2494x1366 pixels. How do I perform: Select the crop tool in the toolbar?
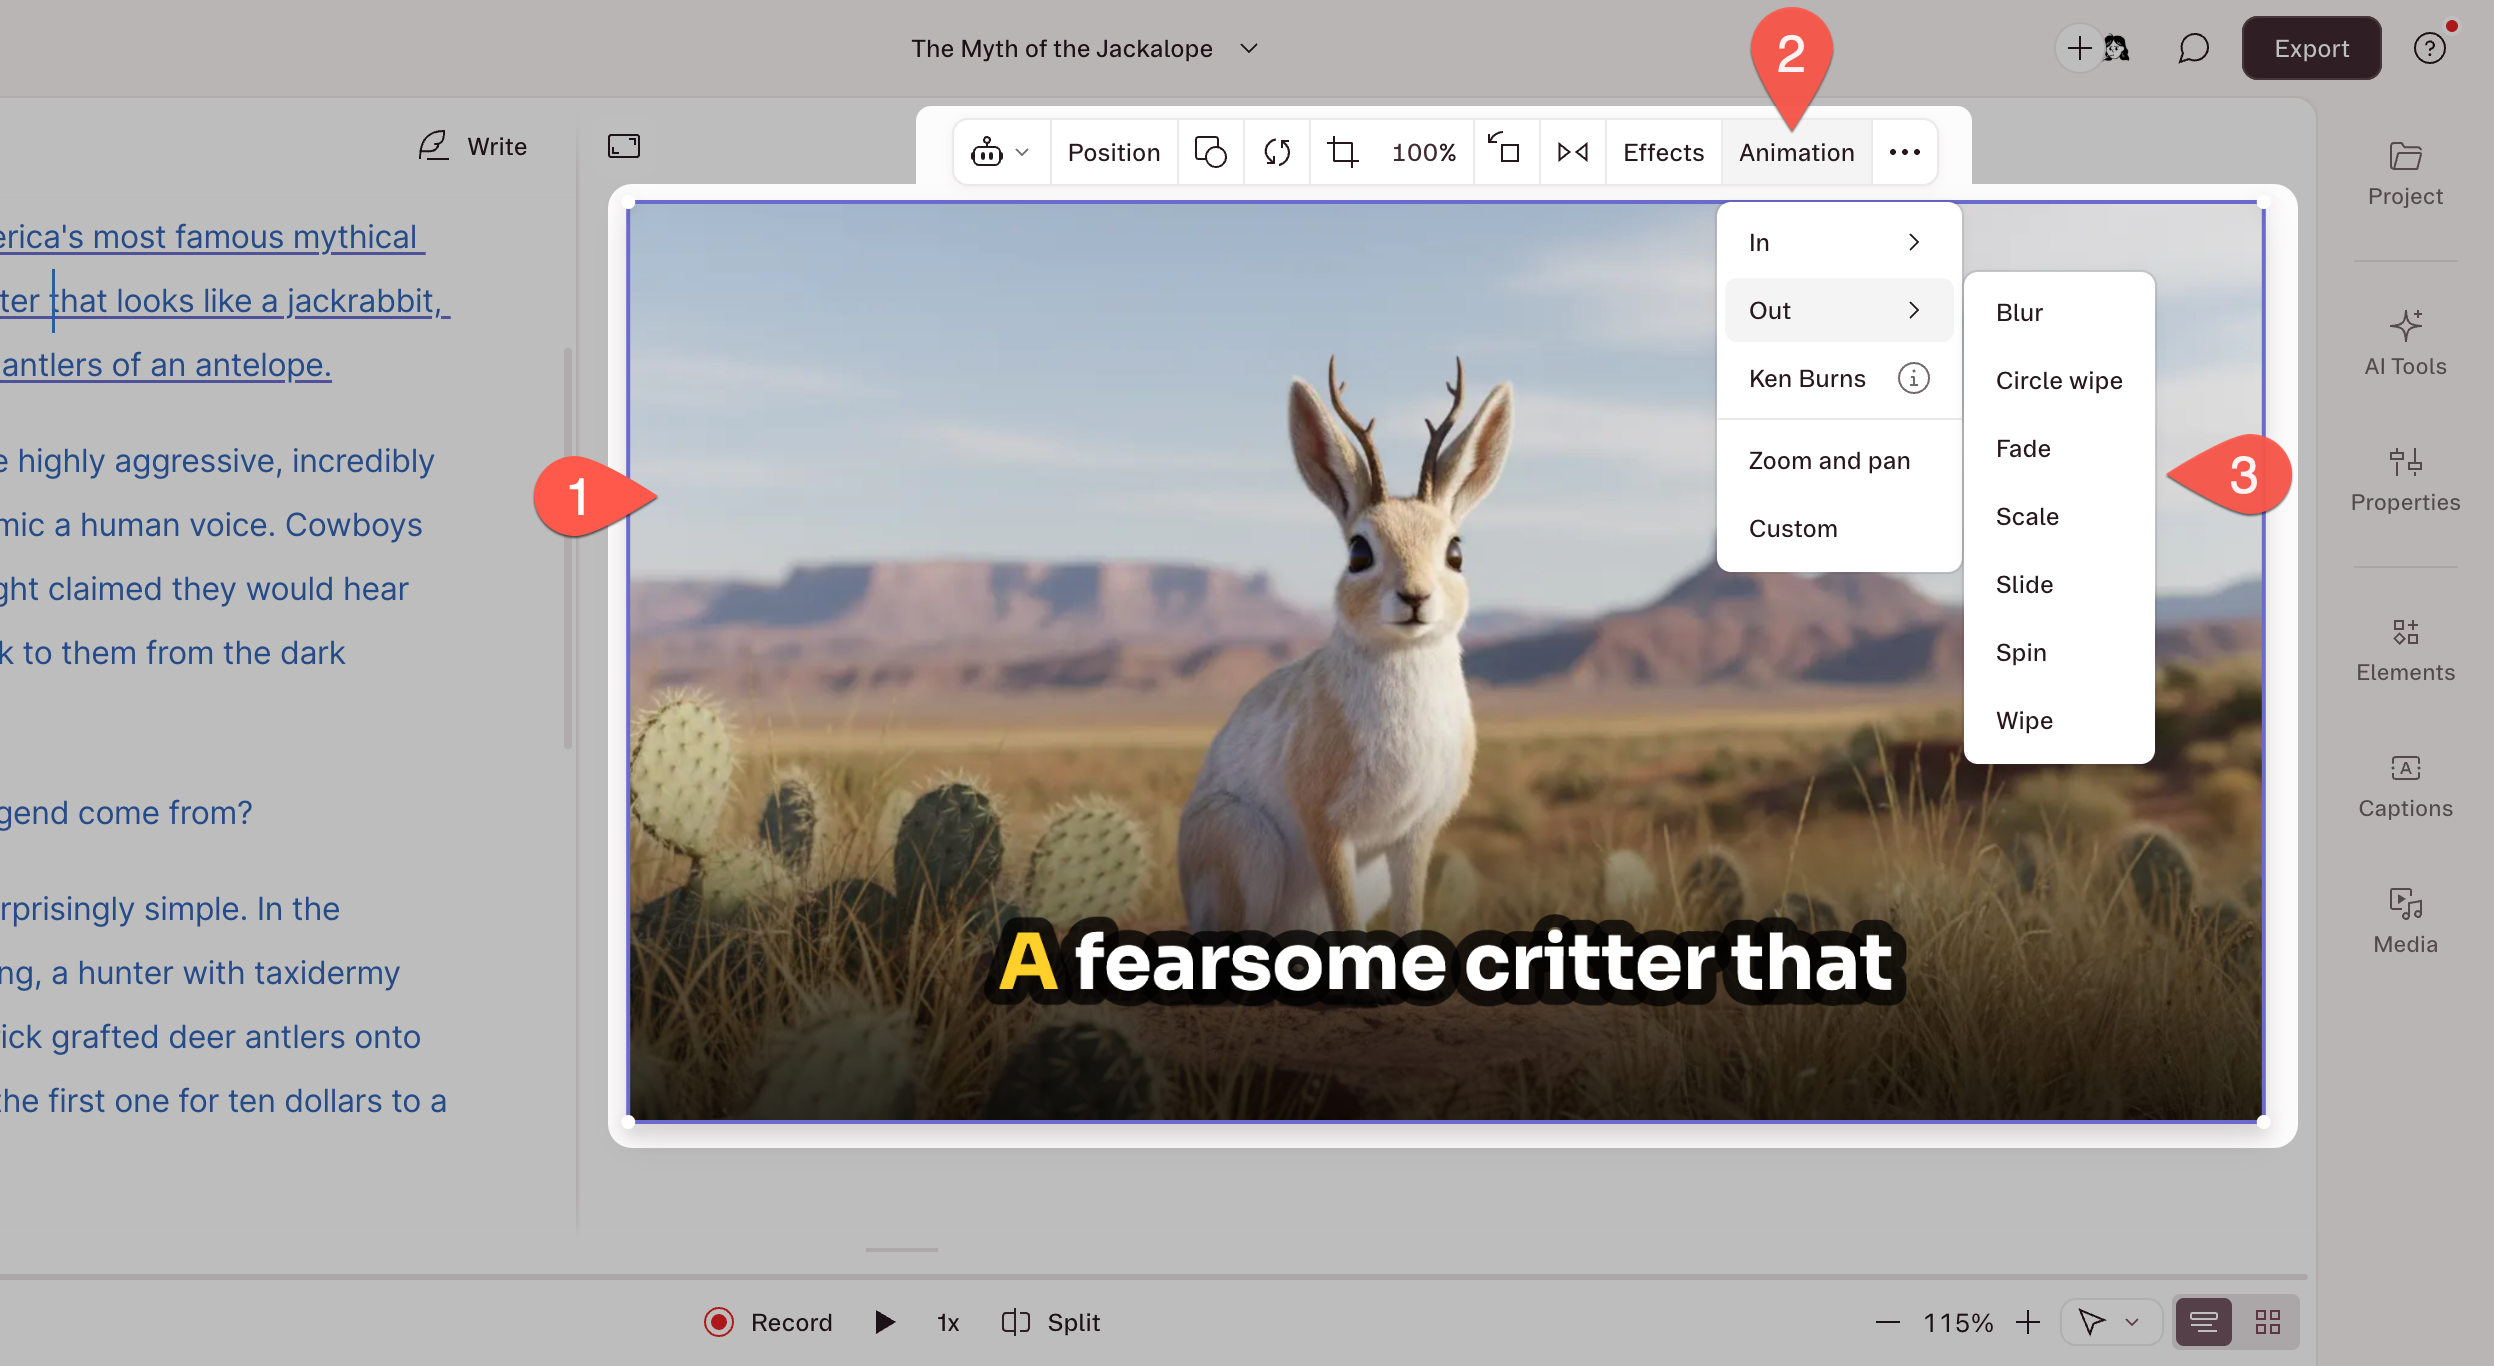click(x=1342, y=152)
